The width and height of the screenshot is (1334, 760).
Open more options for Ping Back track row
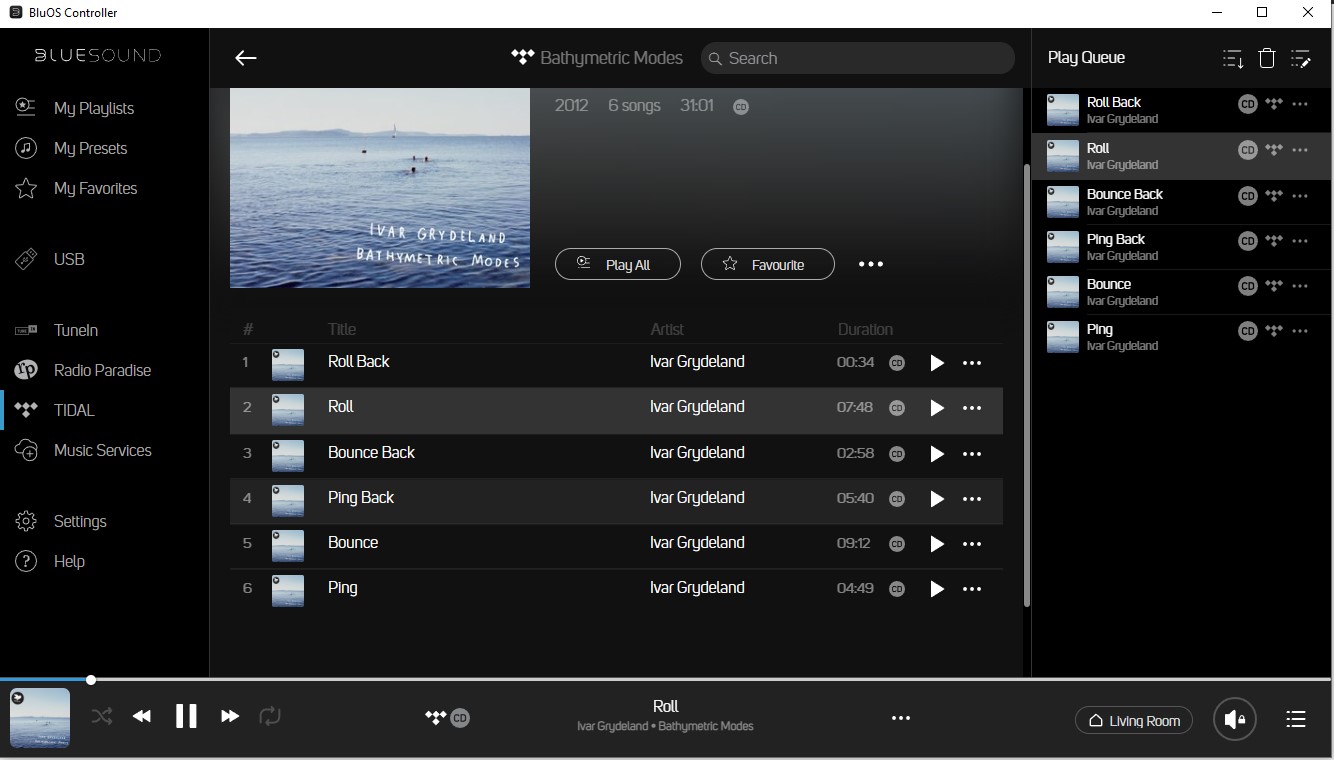tap(972, 499)
